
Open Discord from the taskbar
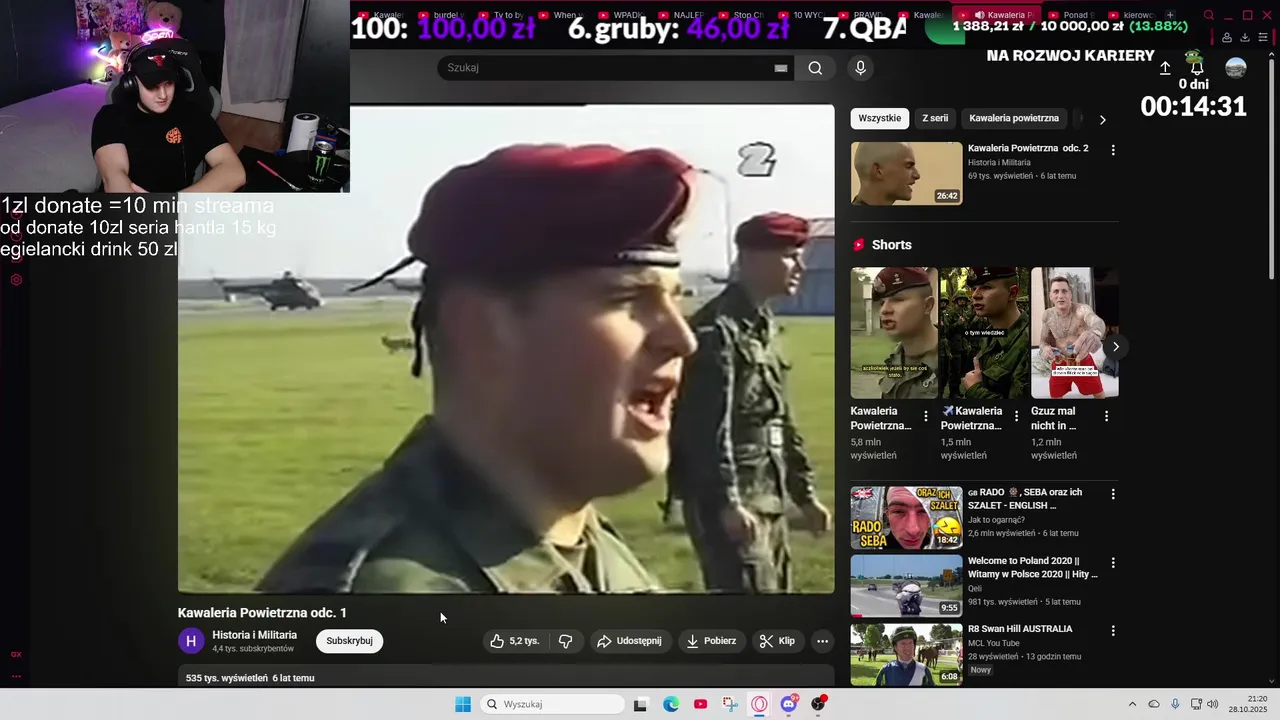[x=789, y=704]
